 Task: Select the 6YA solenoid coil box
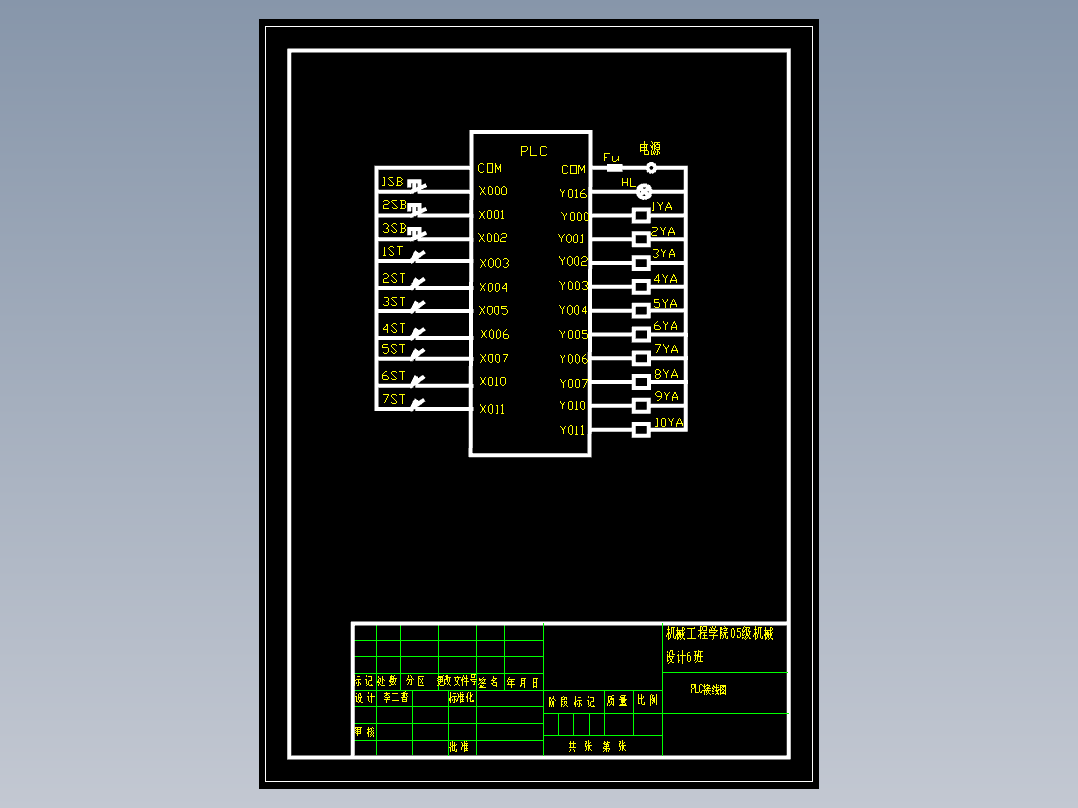[641, 335]
